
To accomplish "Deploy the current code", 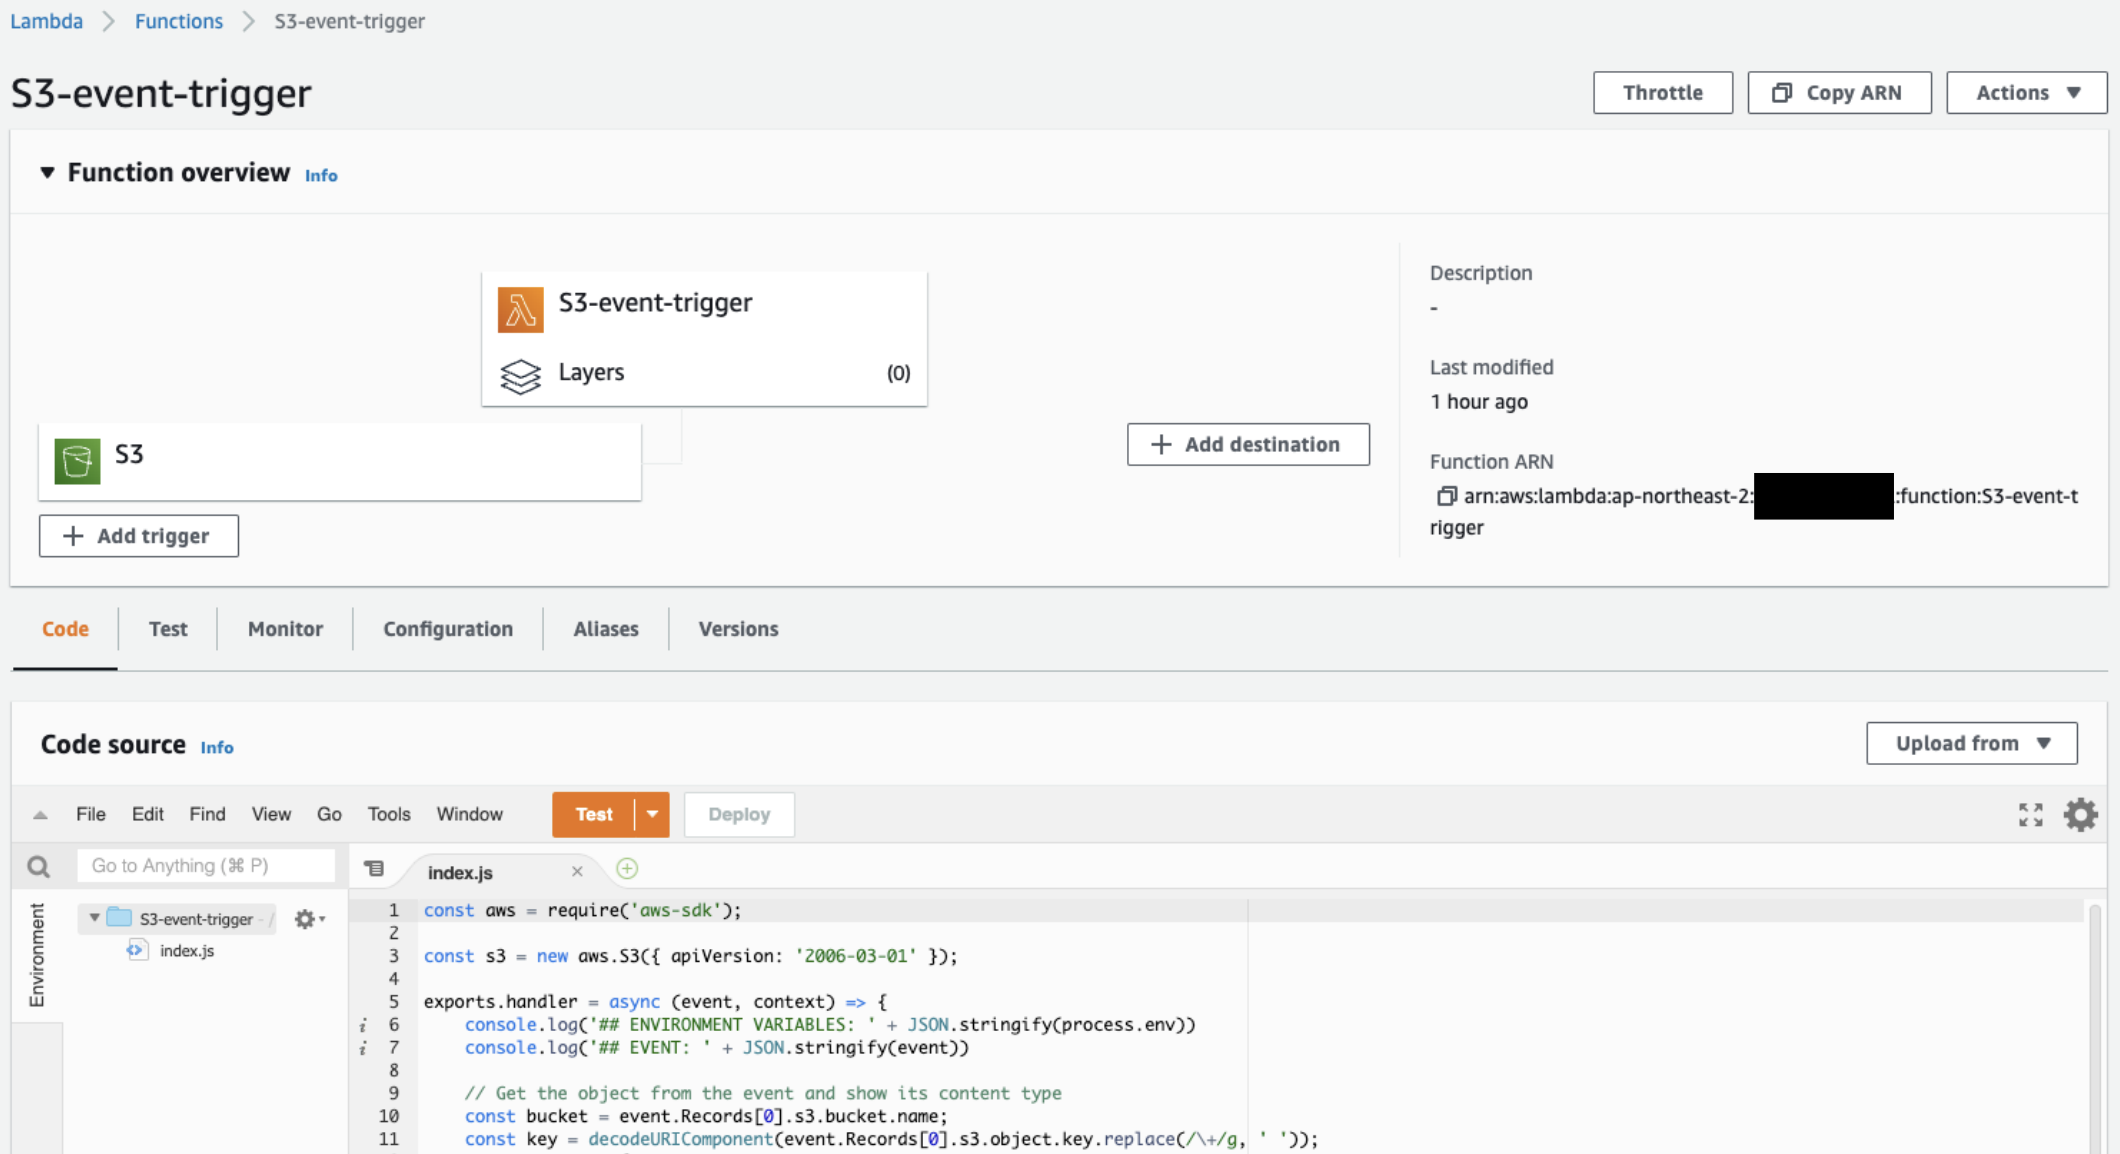I will click(739, 814).
